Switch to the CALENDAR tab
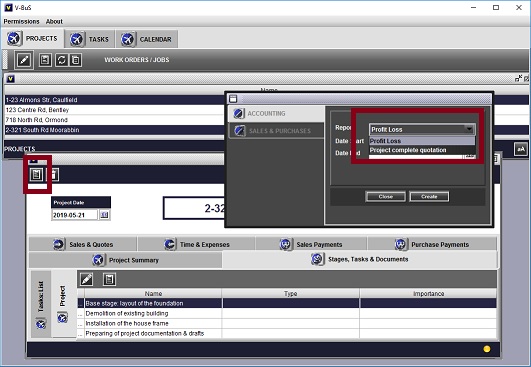This screenshot has height=367, width=531. (147, 39)
